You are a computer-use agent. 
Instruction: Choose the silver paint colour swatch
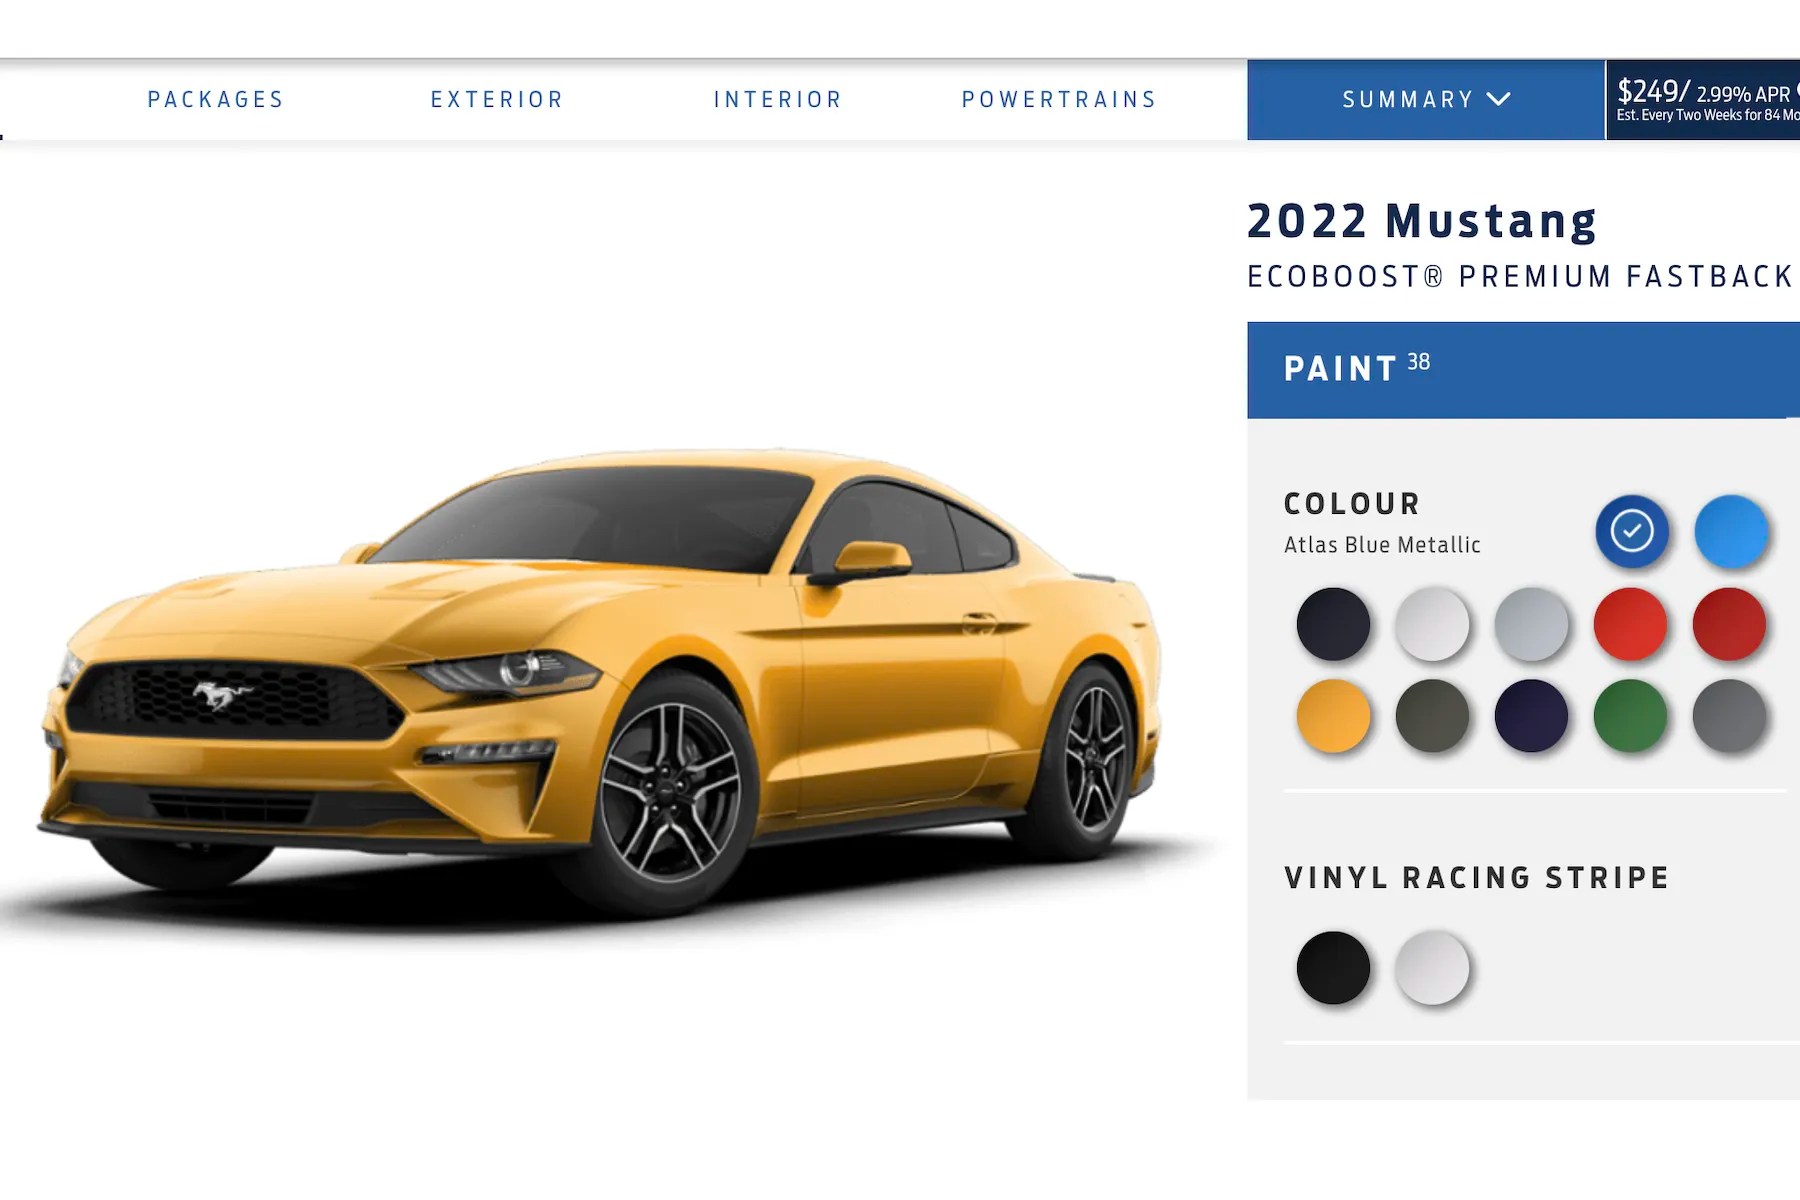click(x=1531, y=624)
